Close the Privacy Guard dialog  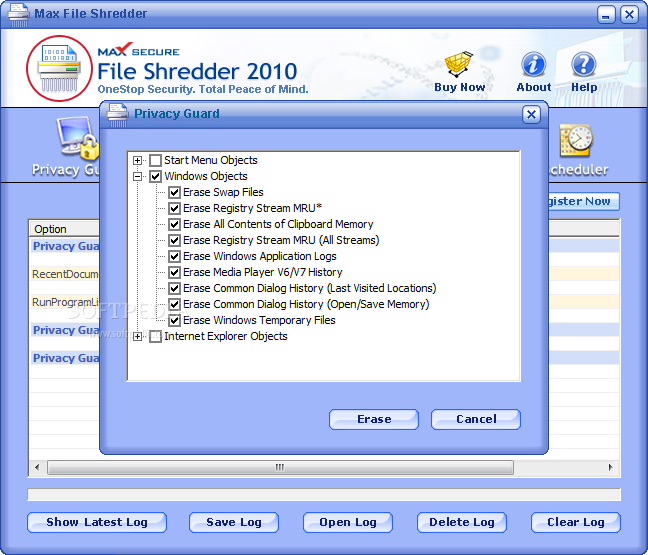coord(531,114)
